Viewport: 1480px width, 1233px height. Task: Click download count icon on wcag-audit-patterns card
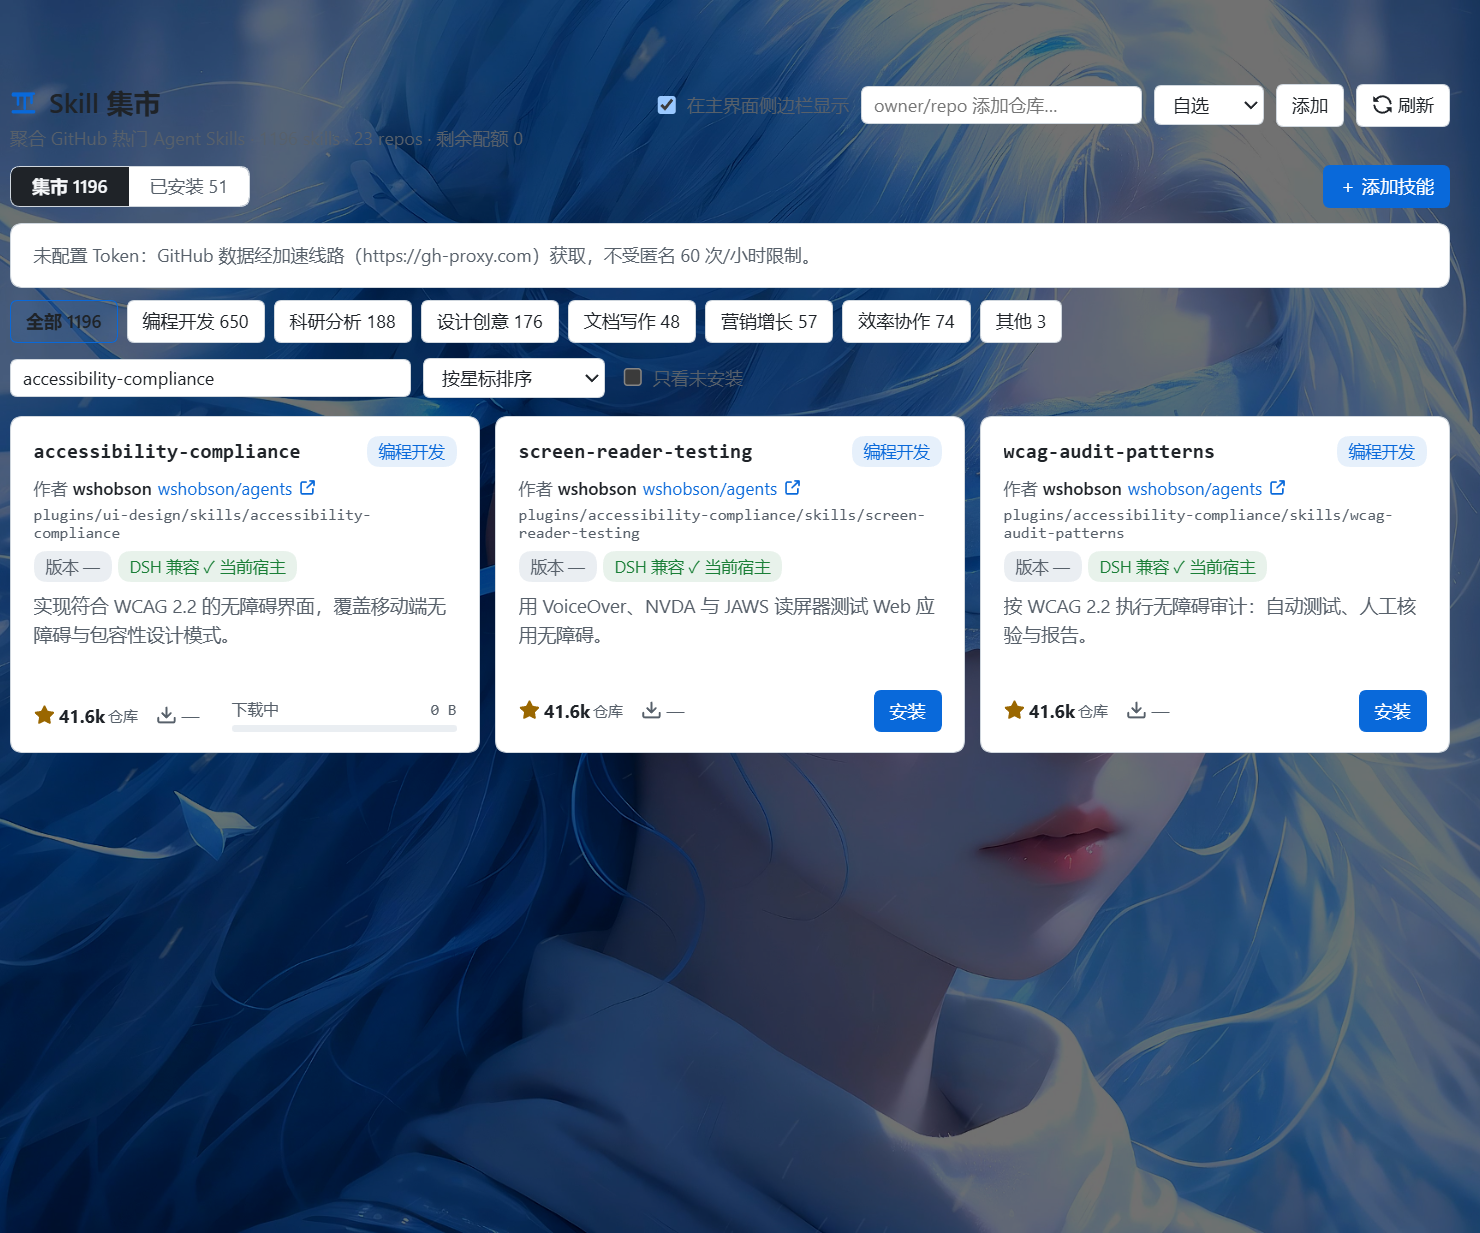(1137, 711)
